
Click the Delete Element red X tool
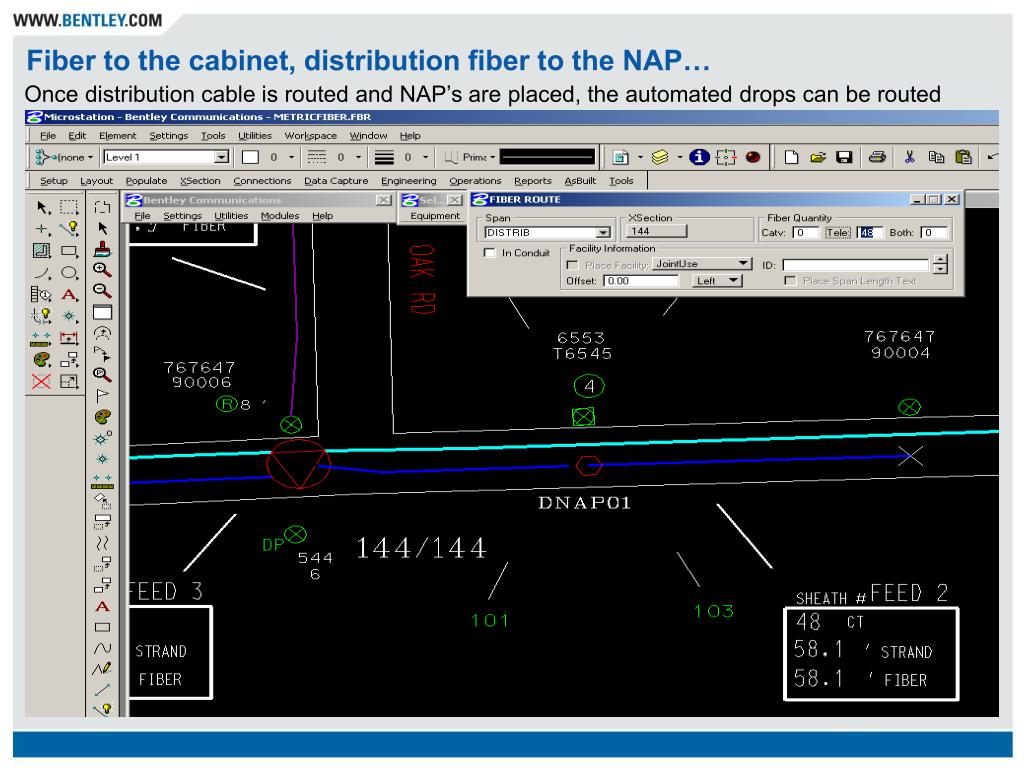pos(41,381)
